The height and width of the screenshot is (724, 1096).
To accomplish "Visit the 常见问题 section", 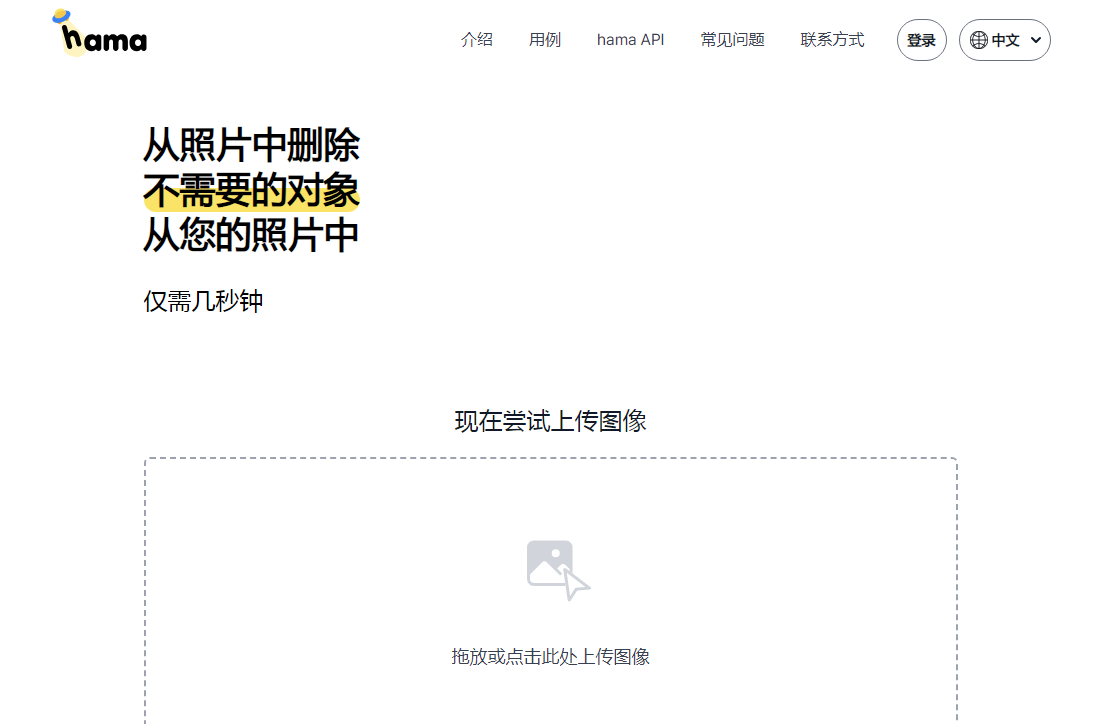I will pyautogui.click(x=732, y=40).
